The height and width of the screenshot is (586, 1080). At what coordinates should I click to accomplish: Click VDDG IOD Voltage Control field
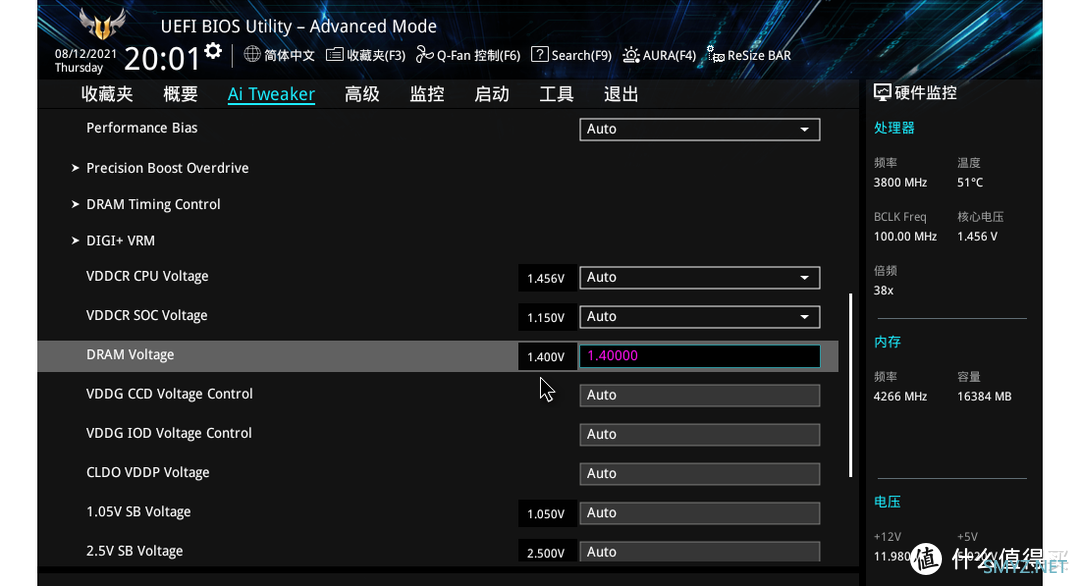tap(700, 435)
